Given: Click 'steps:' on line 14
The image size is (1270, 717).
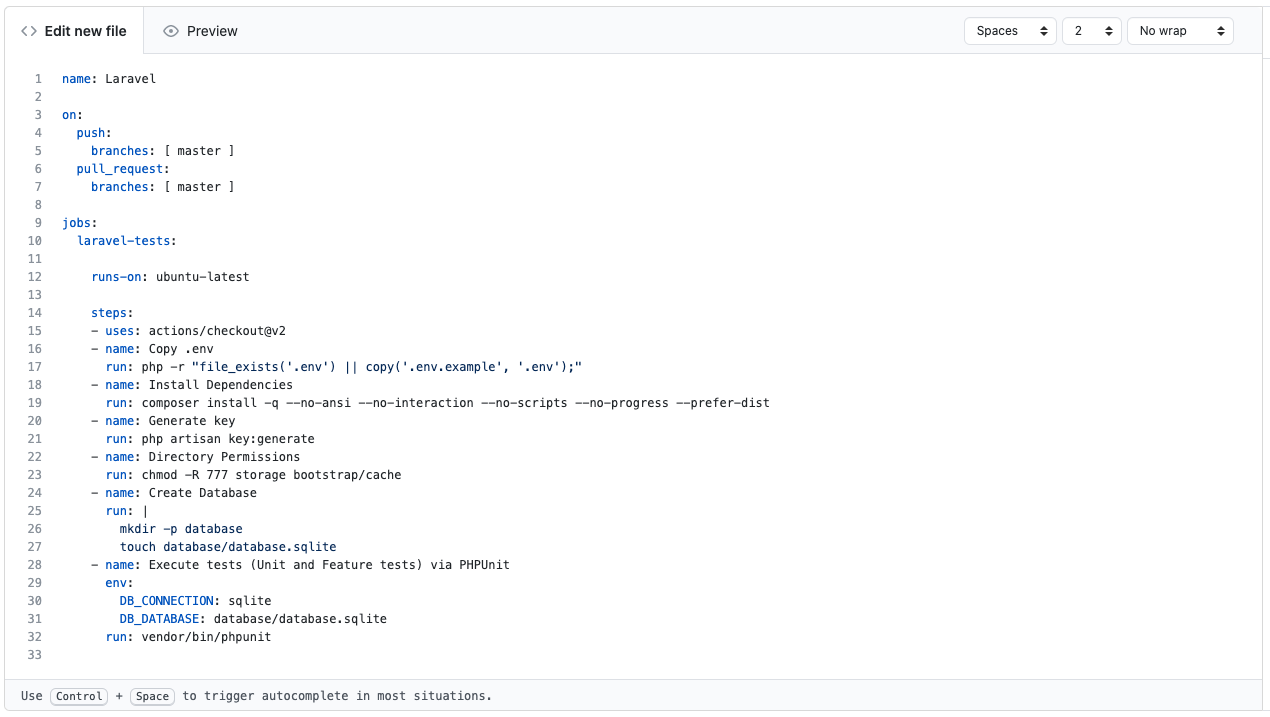Looking at the screenshot, I should [x=112, y=313].
